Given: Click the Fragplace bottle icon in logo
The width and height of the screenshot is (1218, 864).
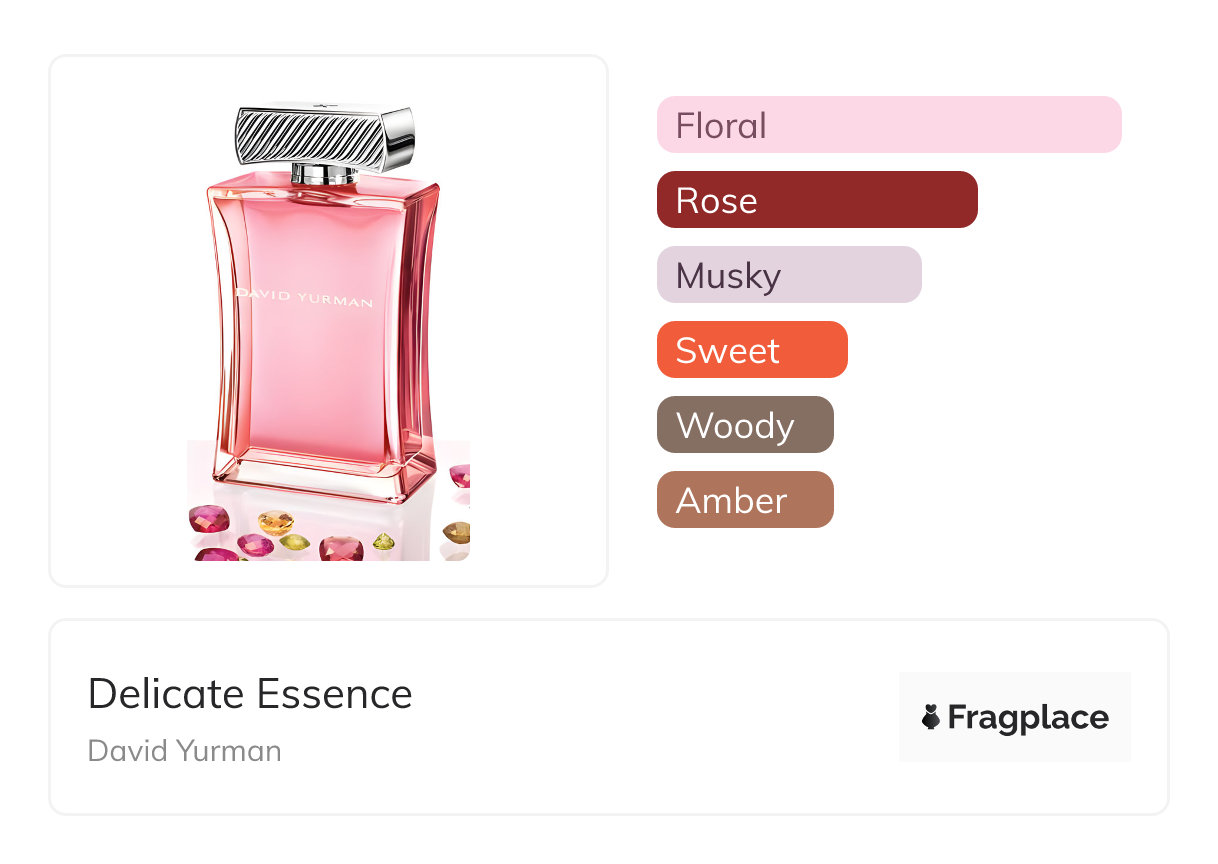Looking at the screenshot, I should tap(931, 717).
